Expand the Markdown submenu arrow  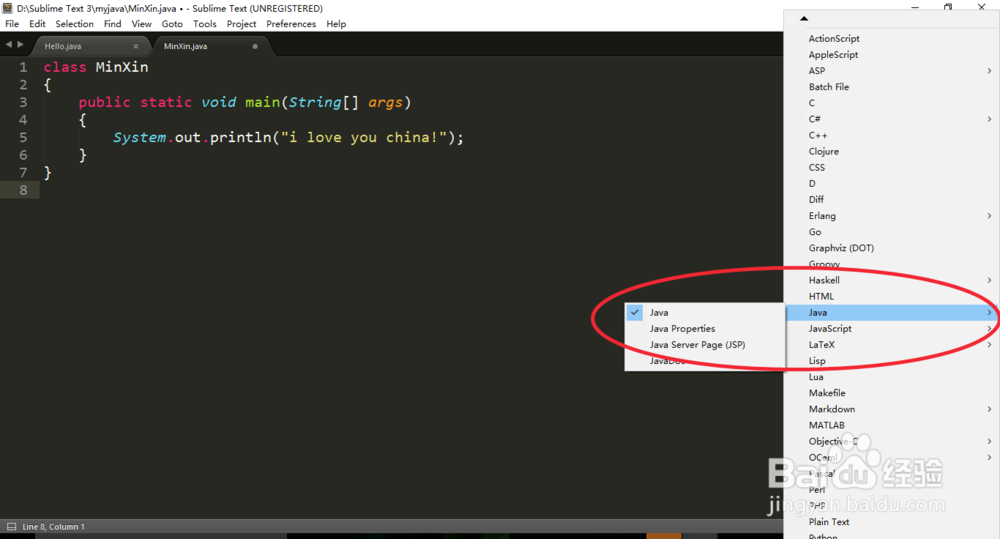point(989,409)
